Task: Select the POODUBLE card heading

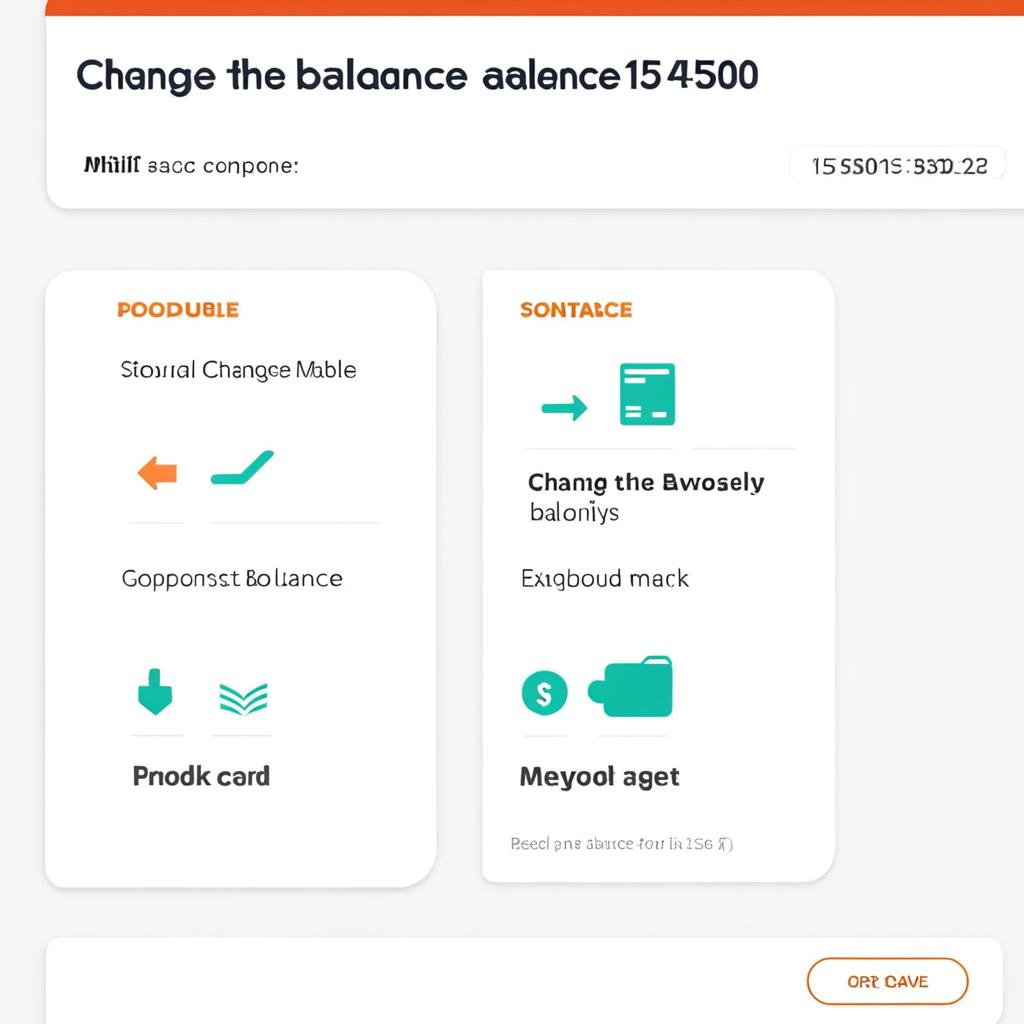Action: 178,310
